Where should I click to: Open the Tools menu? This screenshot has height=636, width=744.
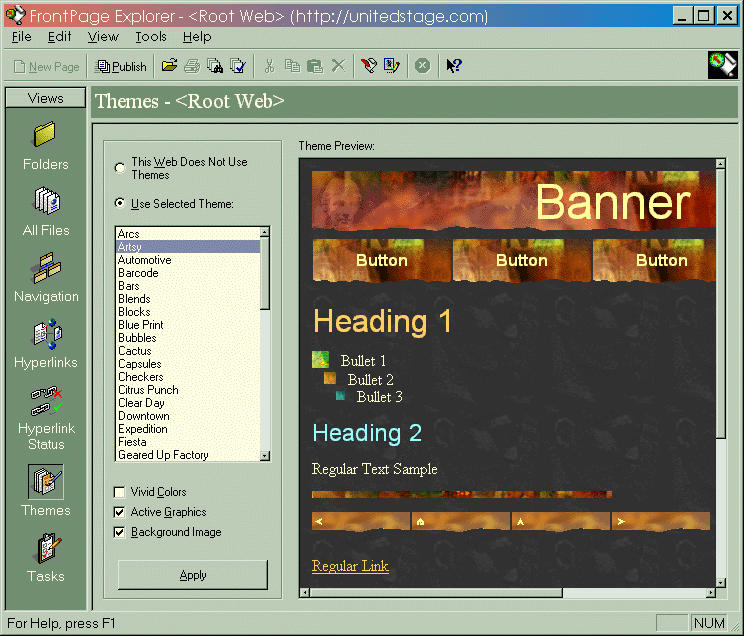tap(151, 37)
